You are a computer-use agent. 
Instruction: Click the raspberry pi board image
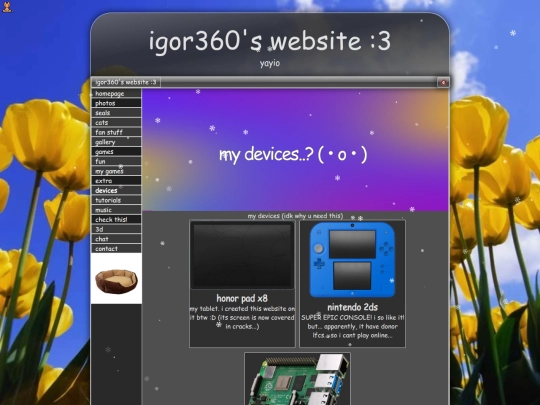pyautogui.click(x=298, y=379)
